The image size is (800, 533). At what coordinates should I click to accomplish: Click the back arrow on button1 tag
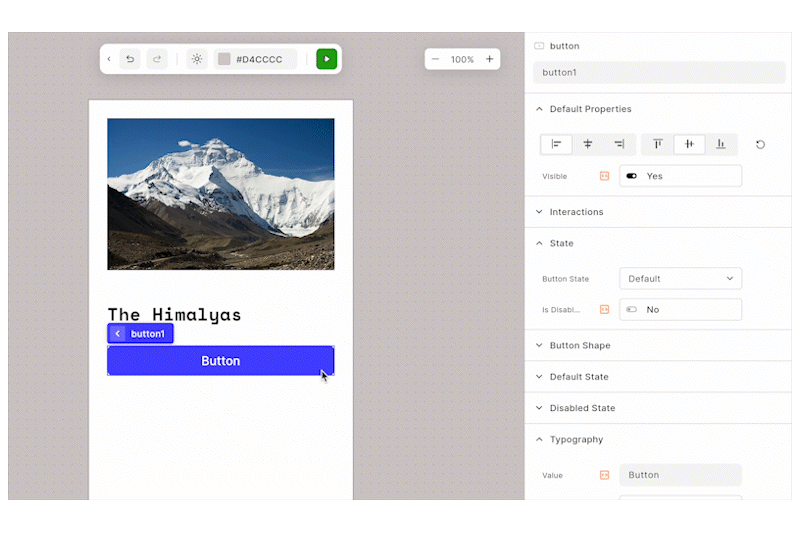tap(117, 334)
